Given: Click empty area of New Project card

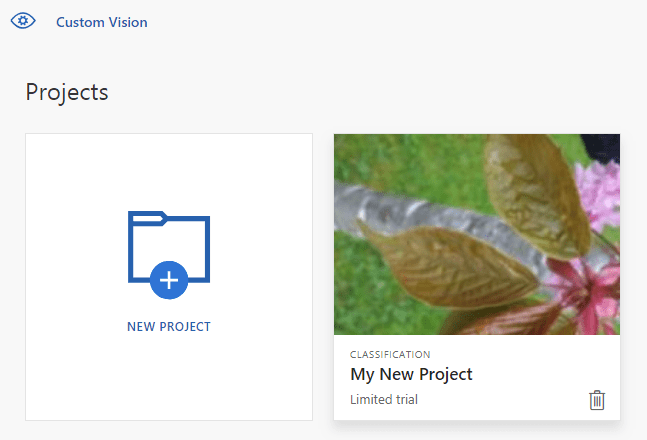Looking at the screenshot, I should click(80, 180).
